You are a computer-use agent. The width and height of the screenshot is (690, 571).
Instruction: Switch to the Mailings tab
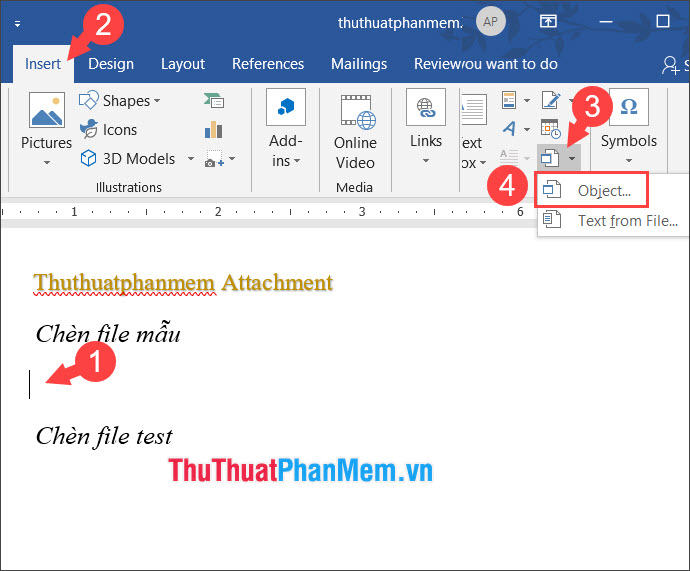[x=359, y=64]
